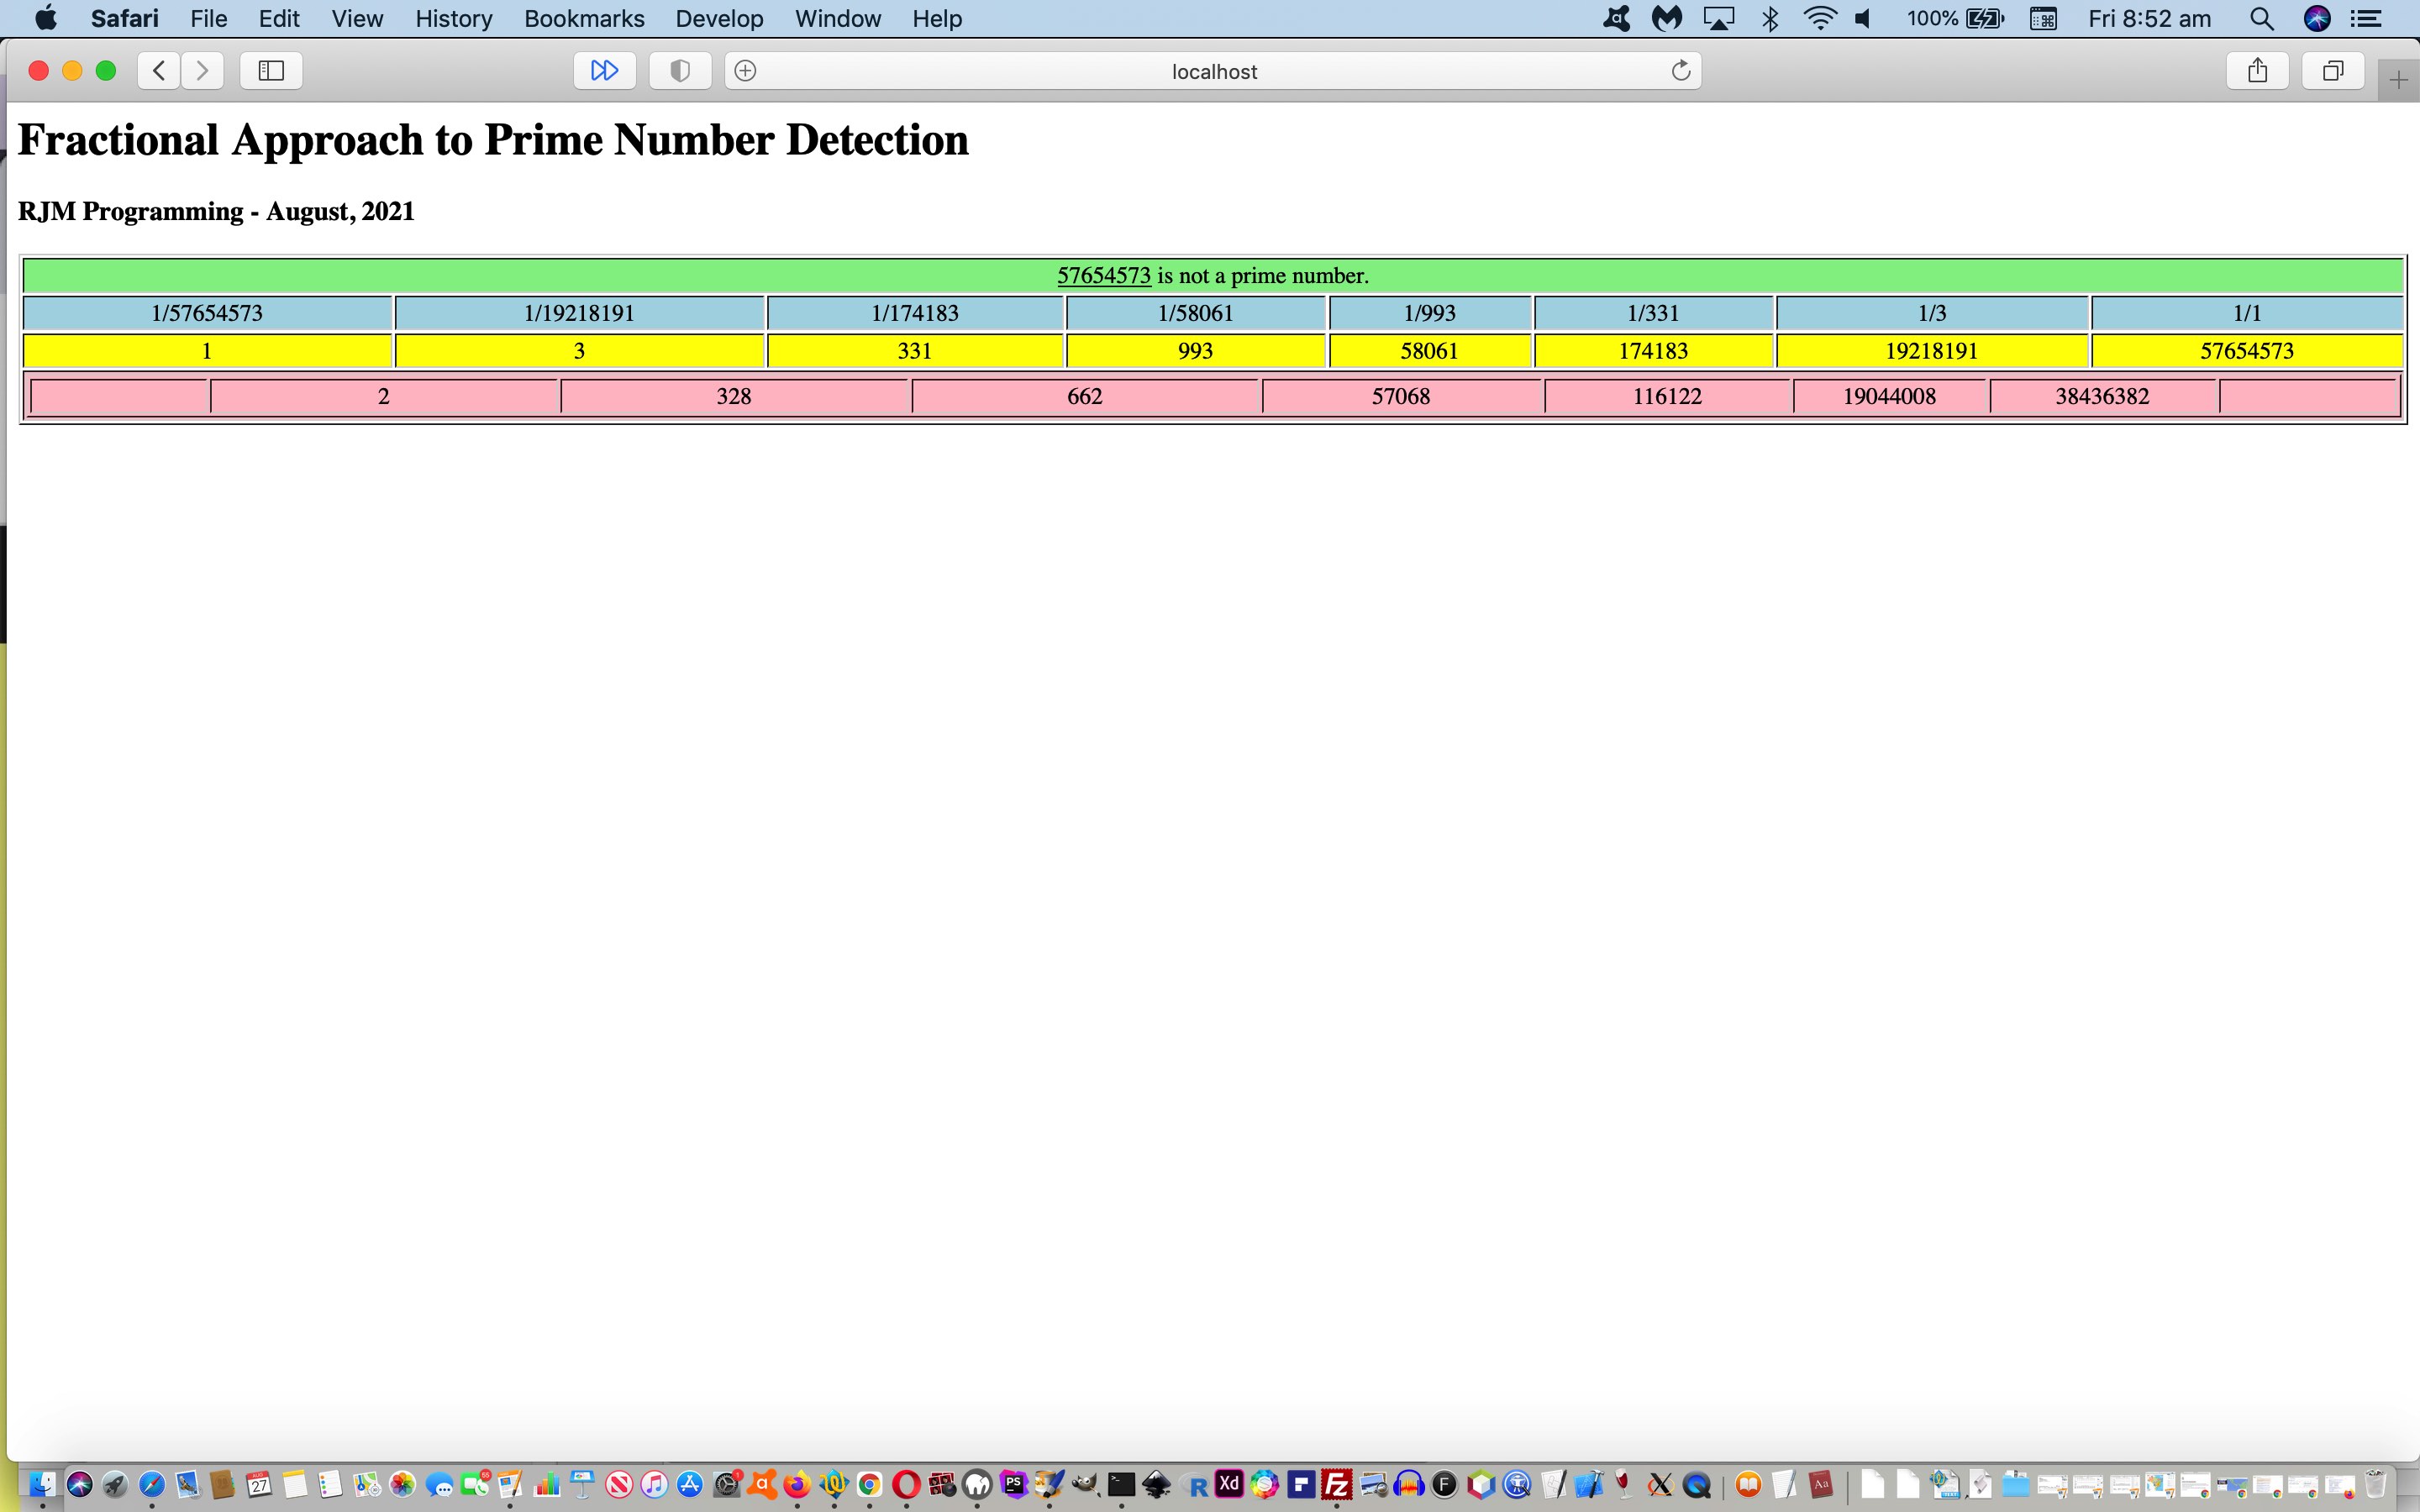Open the History menu

(x=453, y=19)
